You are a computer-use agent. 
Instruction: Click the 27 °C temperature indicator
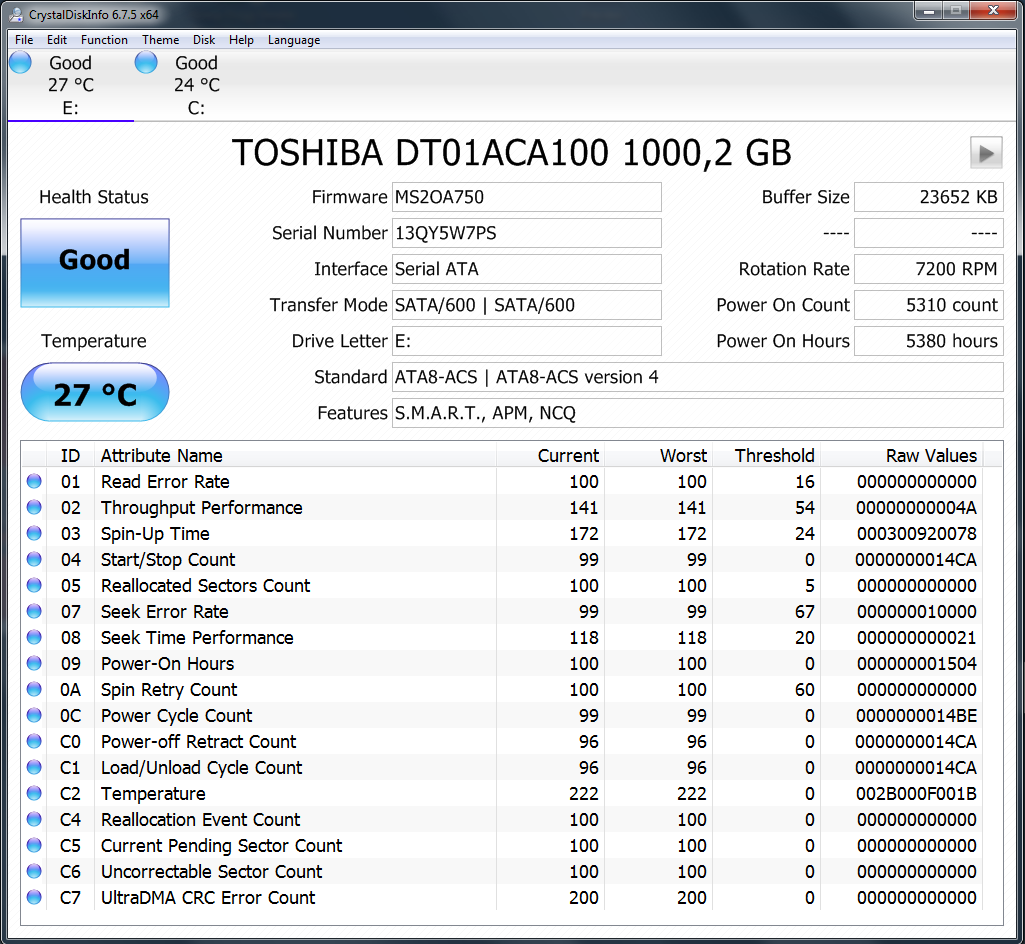(95, 392)
